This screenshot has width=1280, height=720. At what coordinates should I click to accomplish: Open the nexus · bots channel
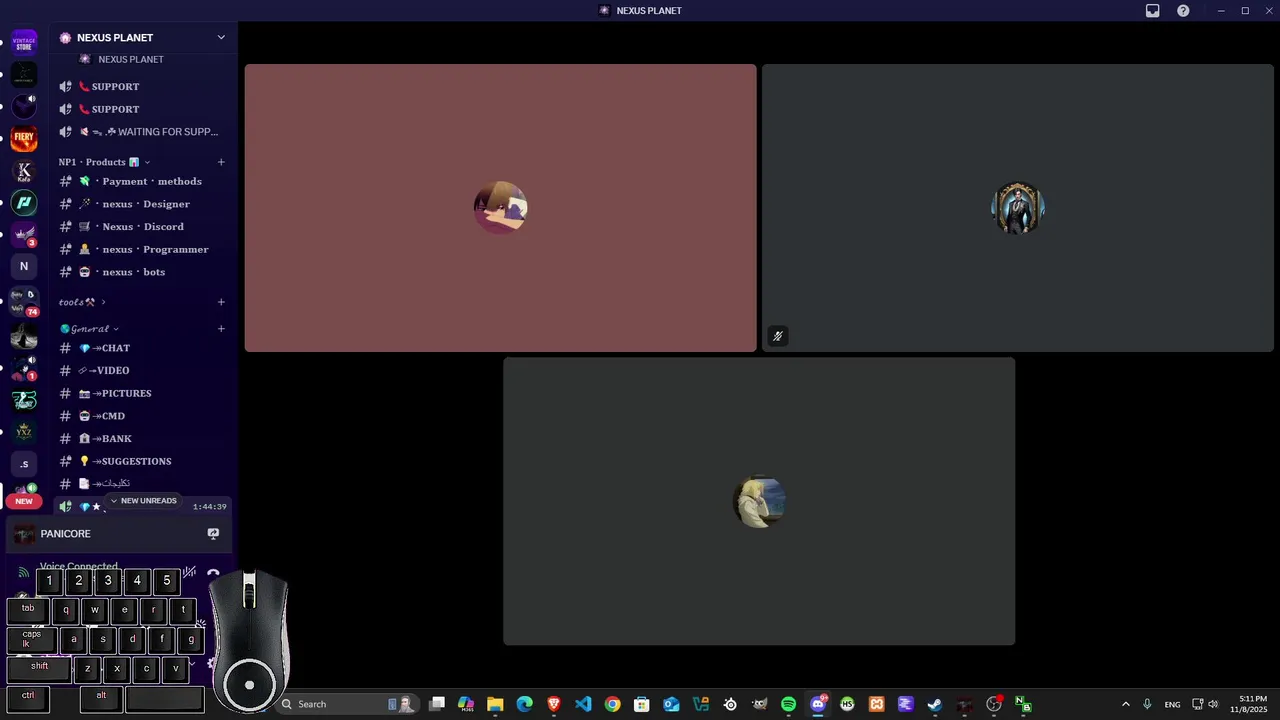click(x=143, y=272)
